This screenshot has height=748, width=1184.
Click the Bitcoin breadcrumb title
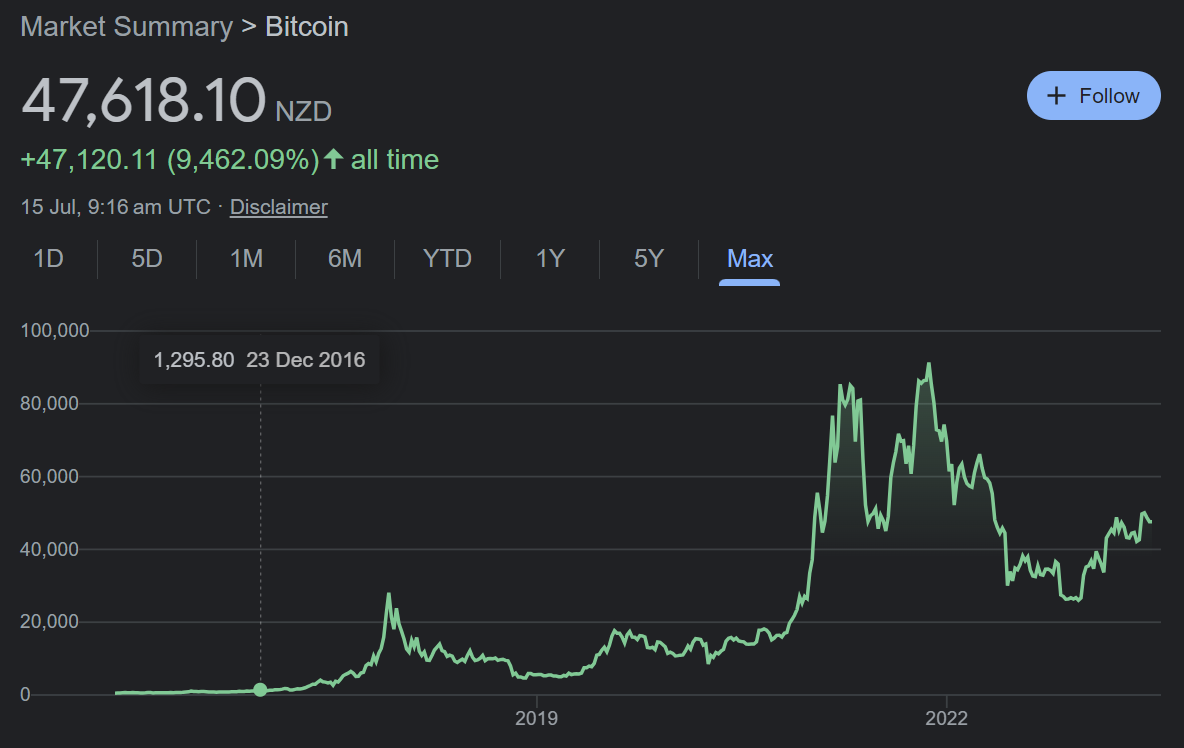point(307,27)
